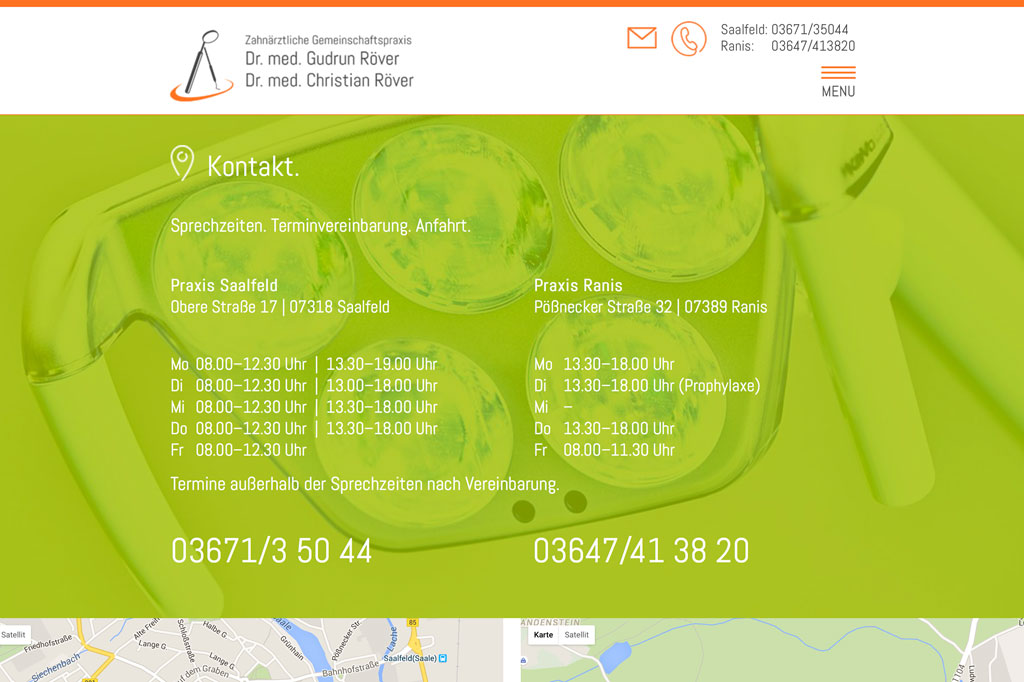This screenshot has width=1024, height=682.
Task: Click the Praxis Ranis heading
Action: [578, 285]
